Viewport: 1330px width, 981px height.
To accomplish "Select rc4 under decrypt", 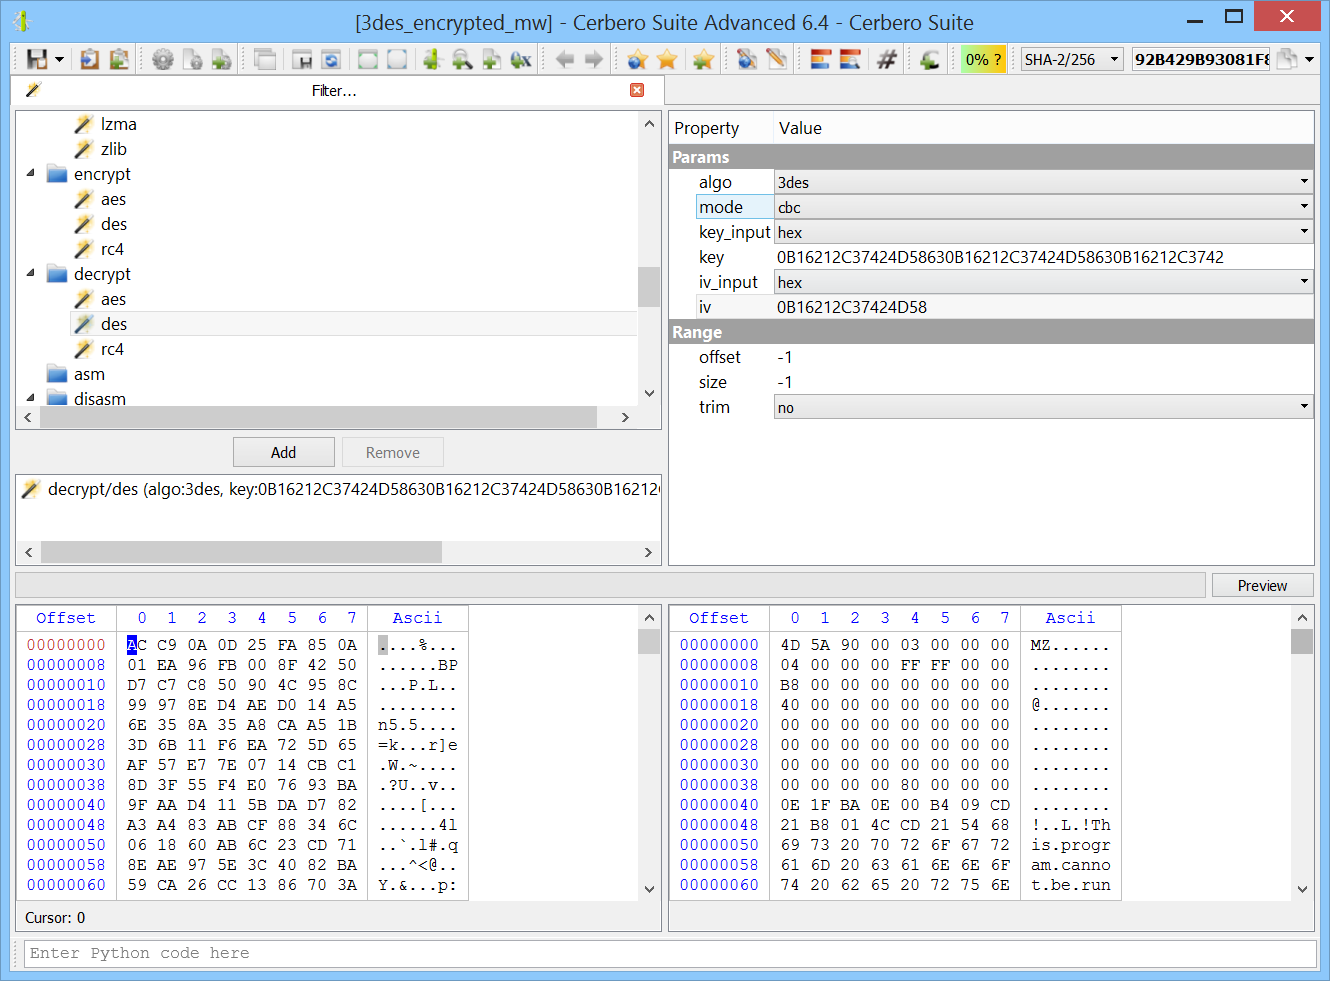I will click(112, 349).
